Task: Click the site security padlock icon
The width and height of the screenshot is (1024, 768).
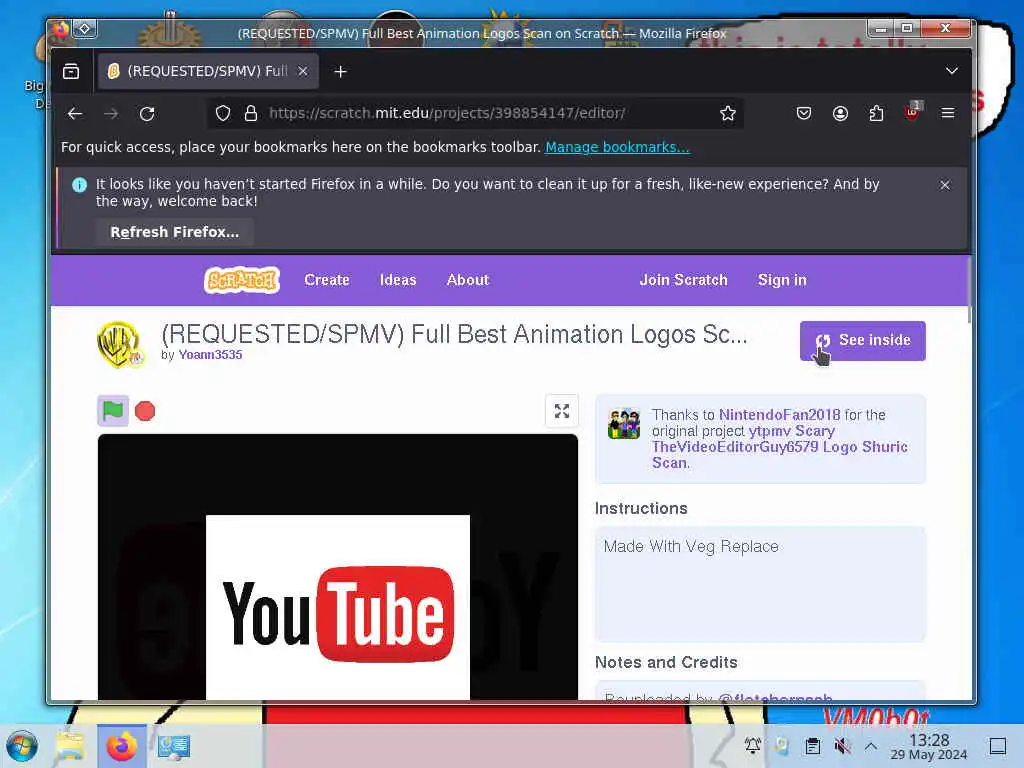Action: [x=250, y=114]
